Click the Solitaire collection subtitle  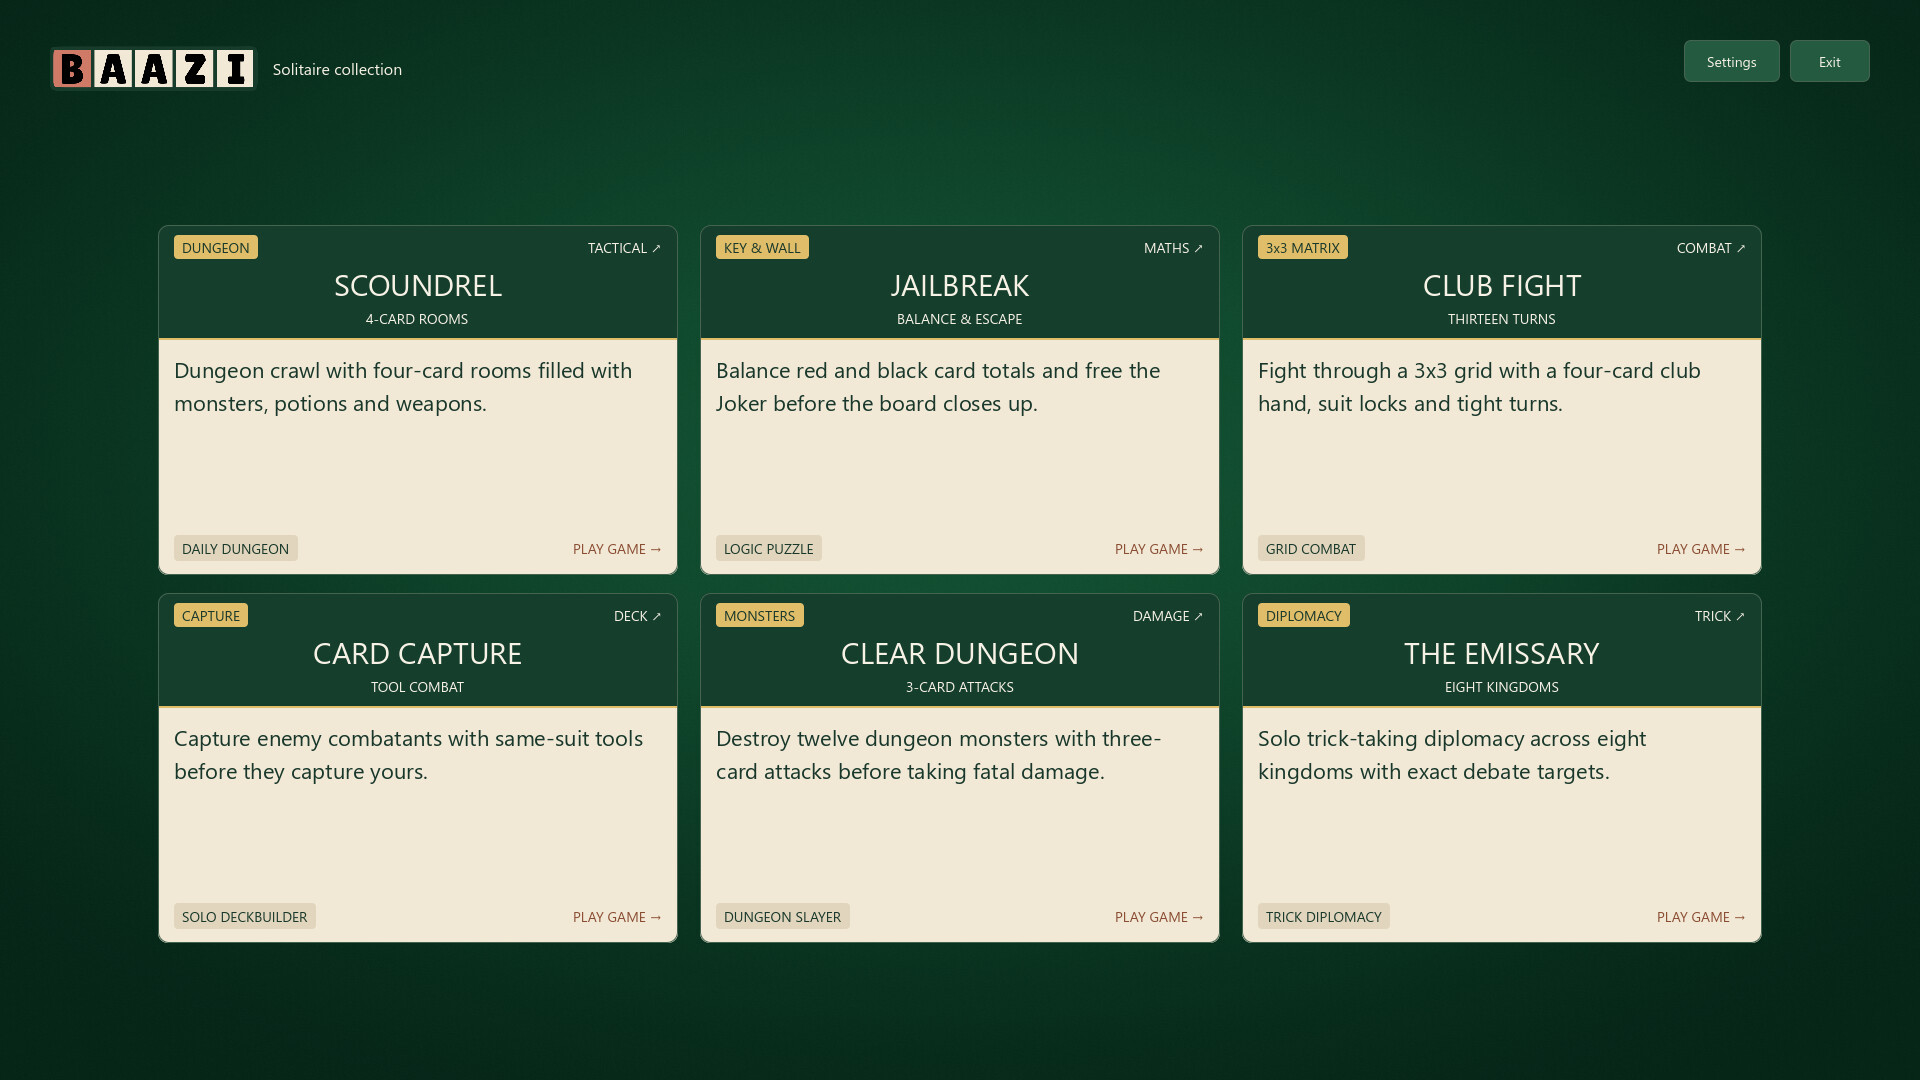click(337, 69)
